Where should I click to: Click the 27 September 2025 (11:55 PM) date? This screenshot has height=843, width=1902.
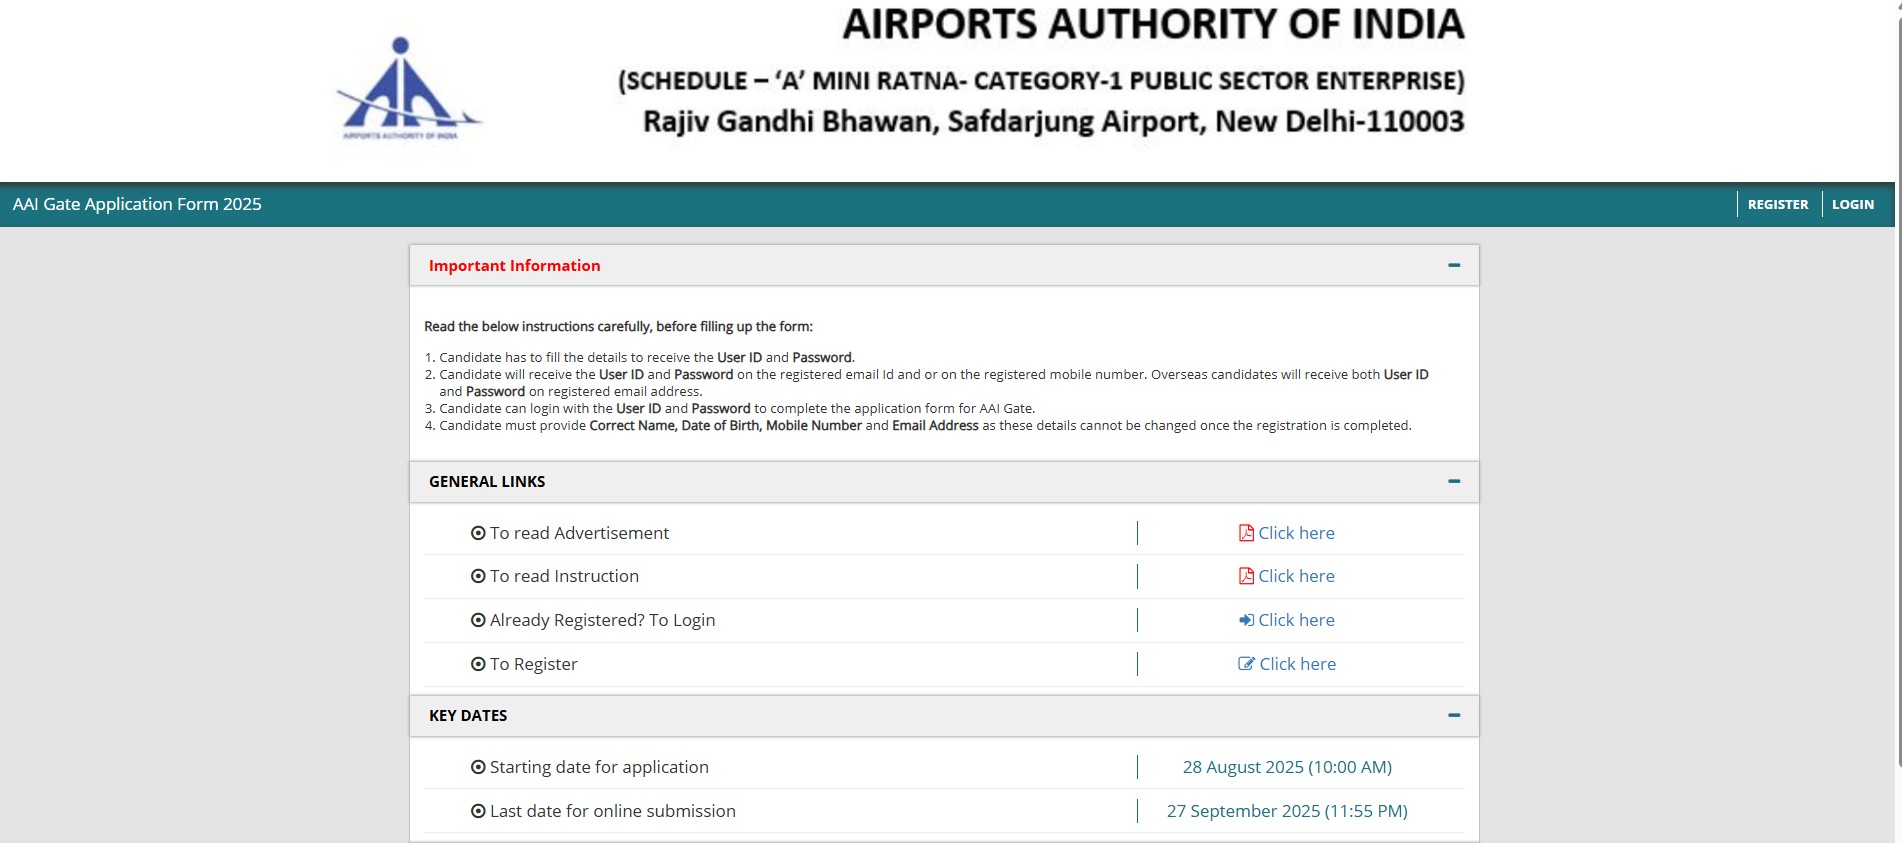(x=1287, y=811)
